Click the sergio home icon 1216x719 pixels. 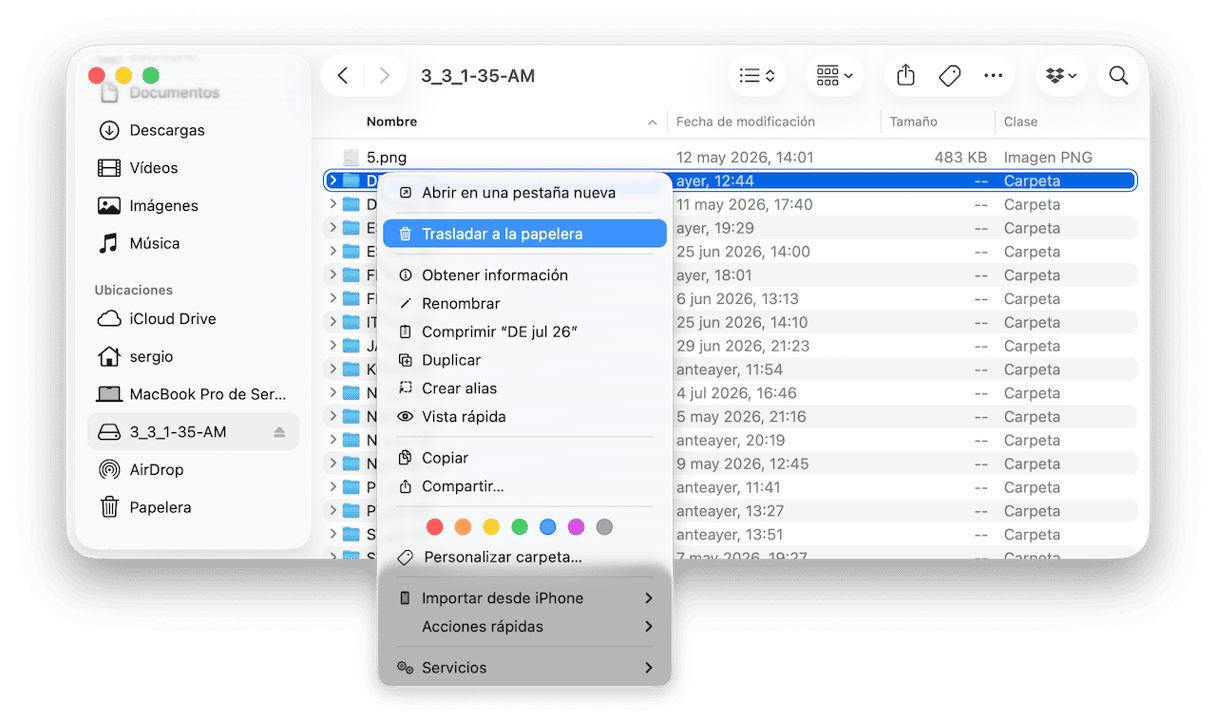pyautogui.click(x=109, y=357)
